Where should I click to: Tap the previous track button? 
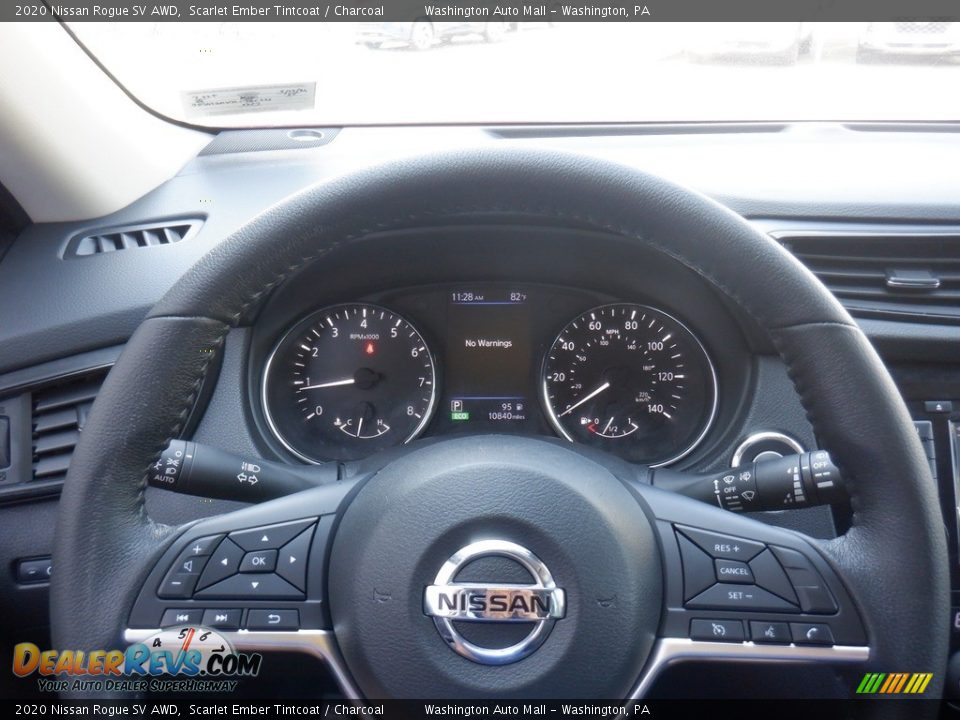pyautogui.click(x=182, y=618)
